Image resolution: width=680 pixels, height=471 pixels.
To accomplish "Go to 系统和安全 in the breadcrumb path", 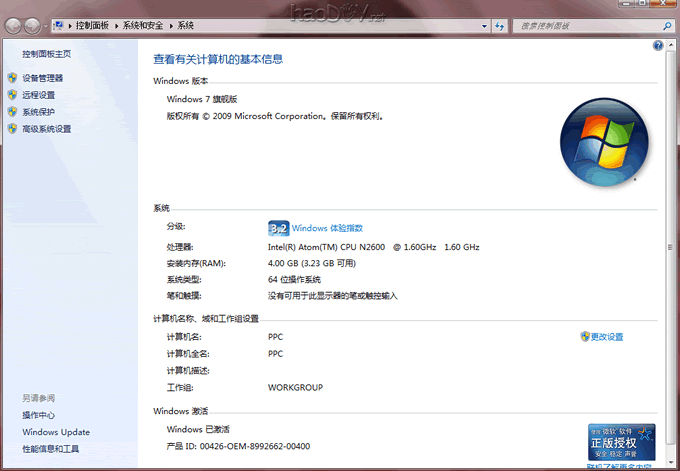I will tap(144, 23).
